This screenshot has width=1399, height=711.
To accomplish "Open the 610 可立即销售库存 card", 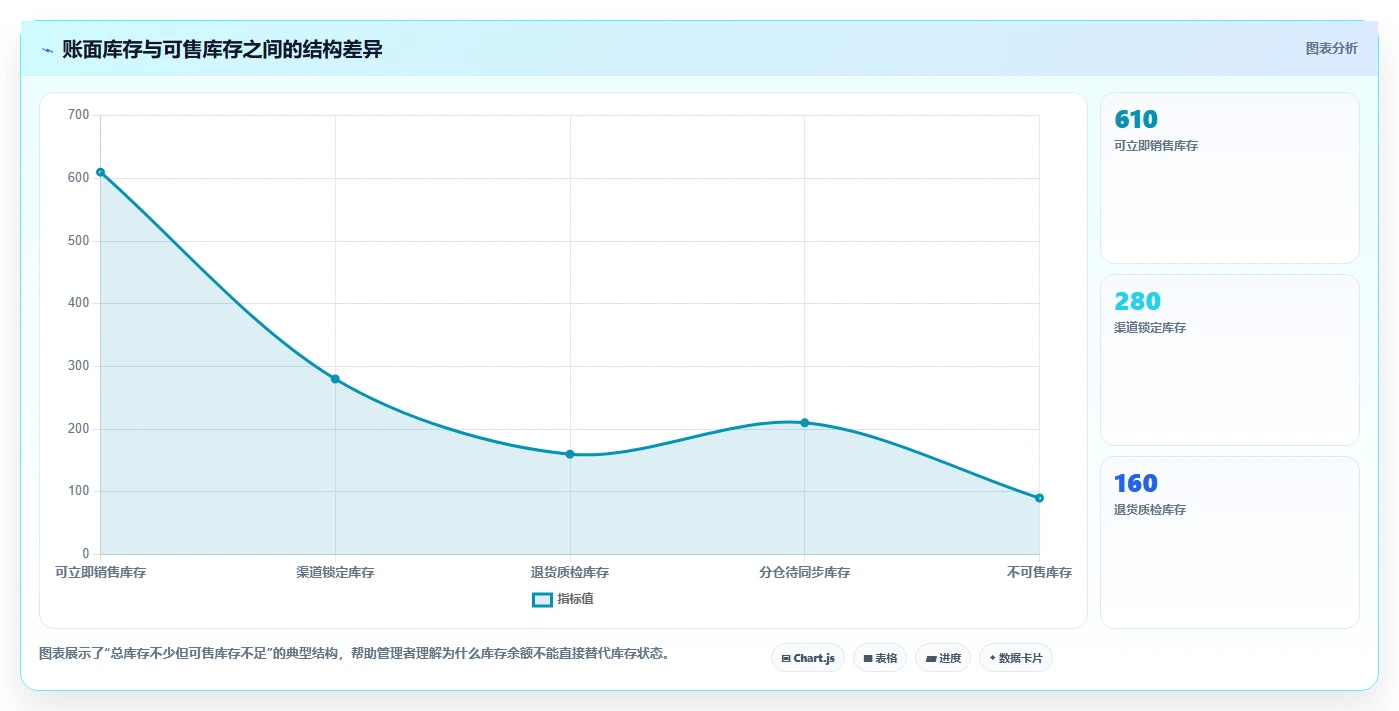I will point(1229,178).
